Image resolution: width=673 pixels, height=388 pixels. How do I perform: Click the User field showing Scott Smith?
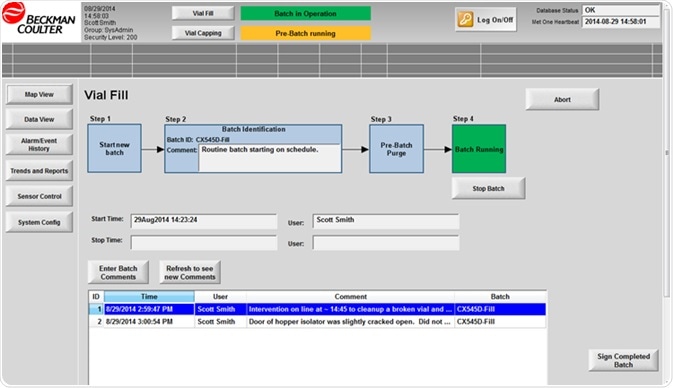tap(386, 221)
